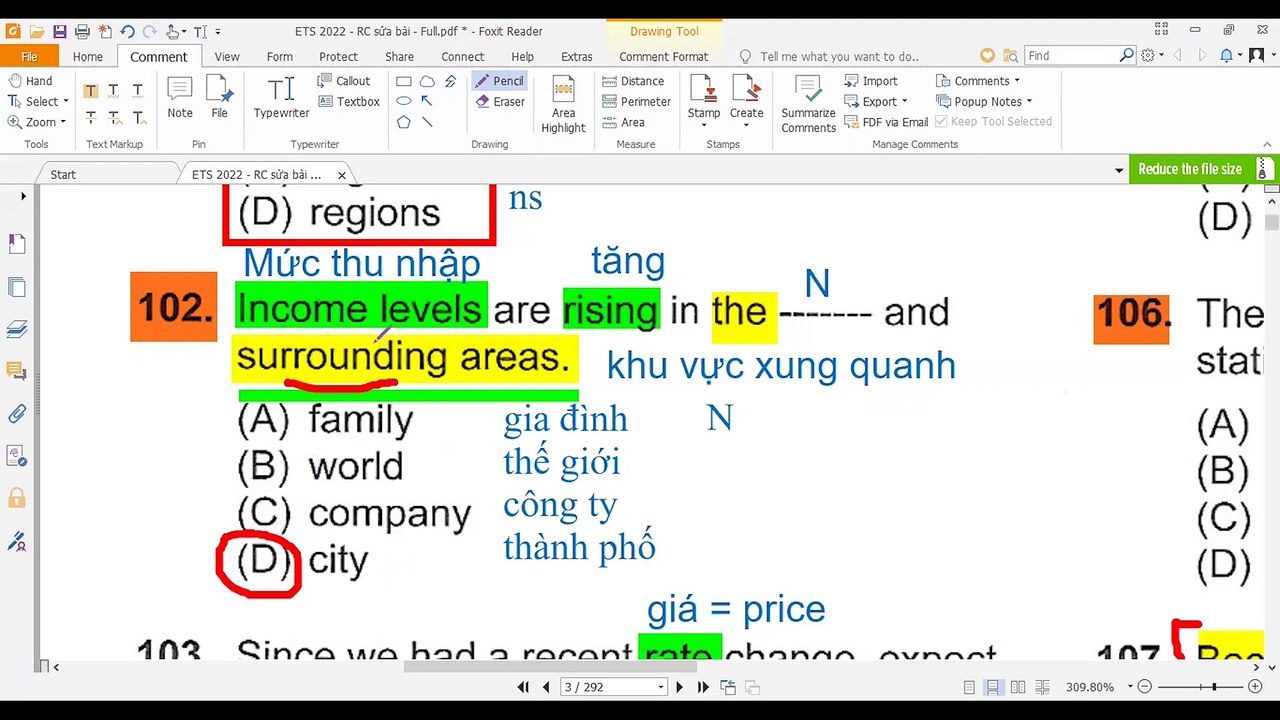Viewport: 1280px width, 720px height.
Task: Open Summarize Comments
Action: 808,105
